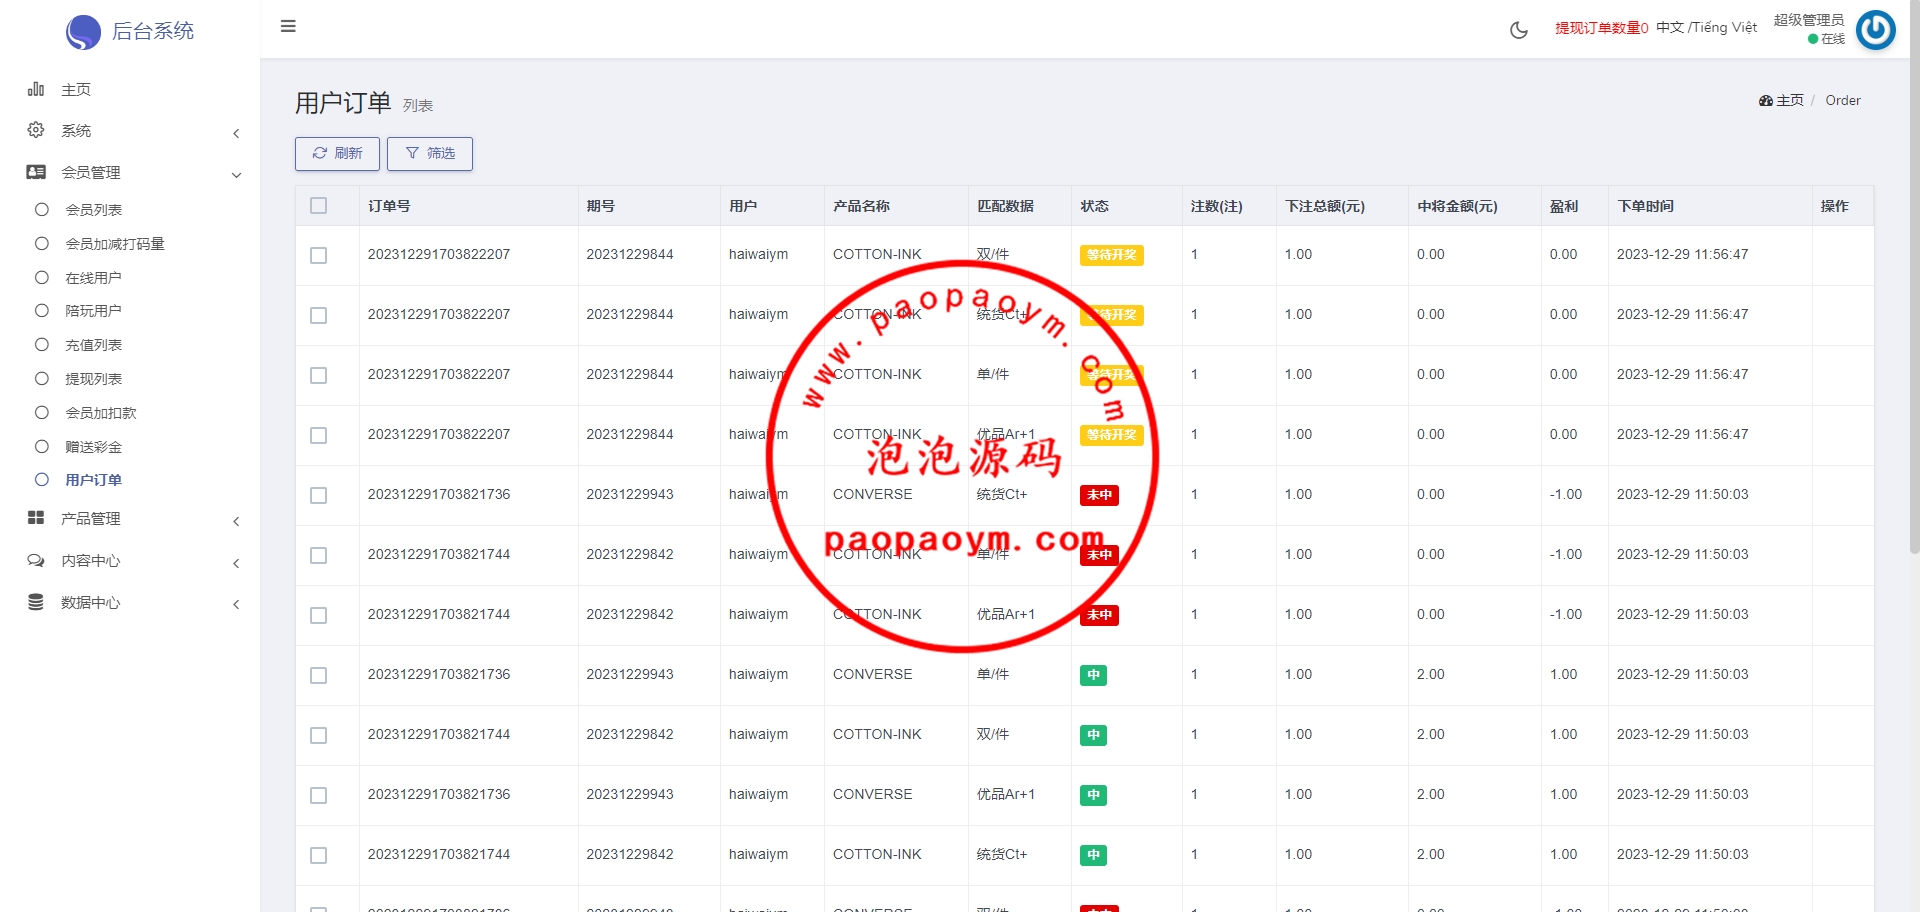The image size is (1920, 912).
Task: Toggle the select-all header checkbox
Action: [x=319, y=205]
